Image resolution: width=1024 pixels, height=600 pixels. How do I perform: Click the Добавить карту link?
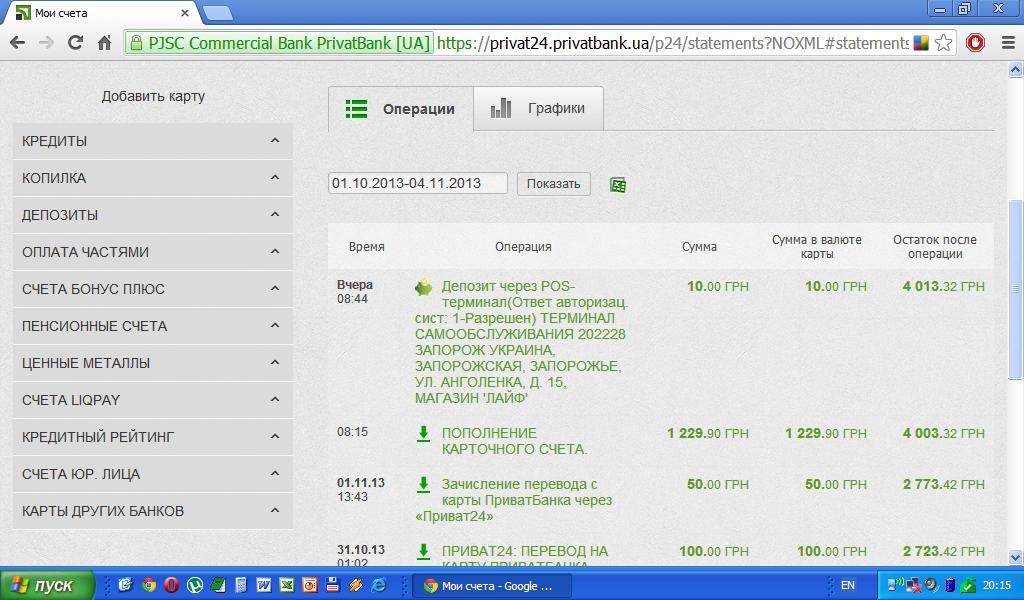point(153,97)
